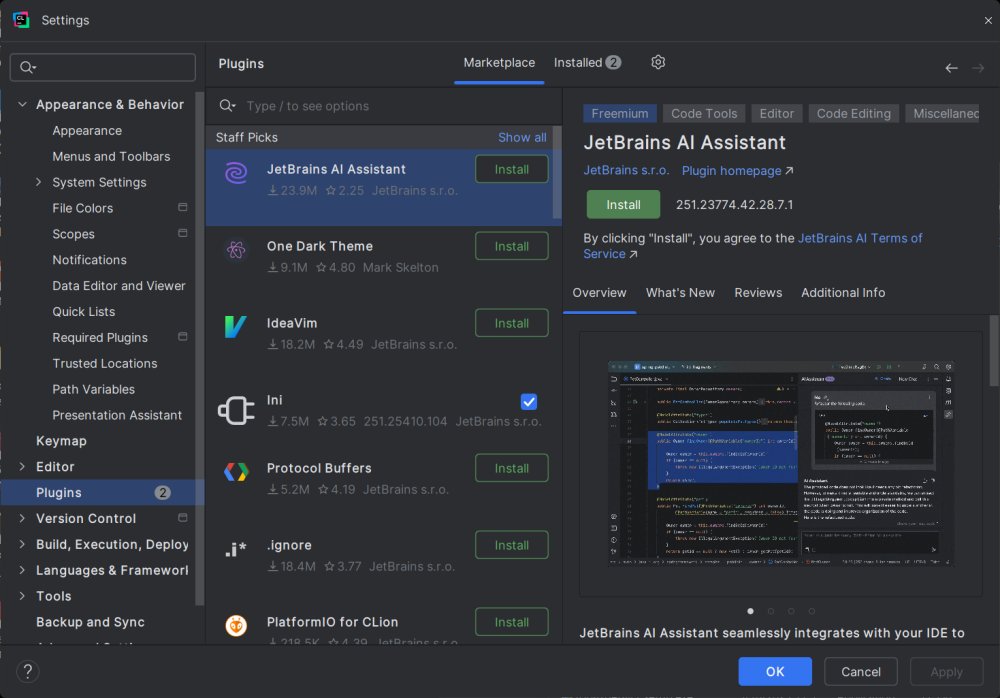Install PlatformIO for CLion plugin
This screenshot has width=1000, height=698.
[x=511, y=622]
